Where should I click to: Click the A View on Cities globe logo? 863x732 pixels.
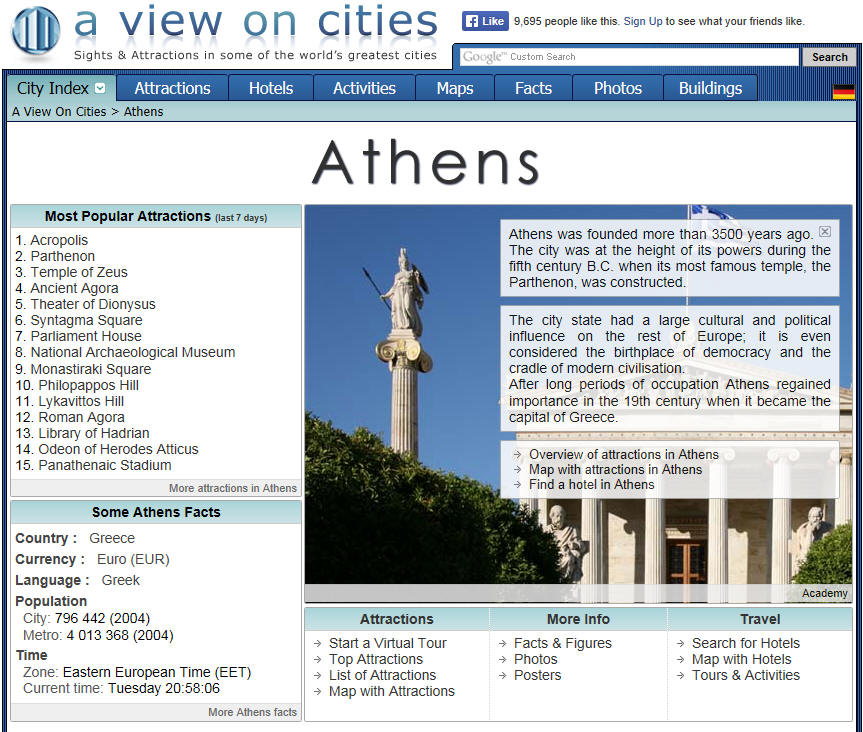click(36, 30)
